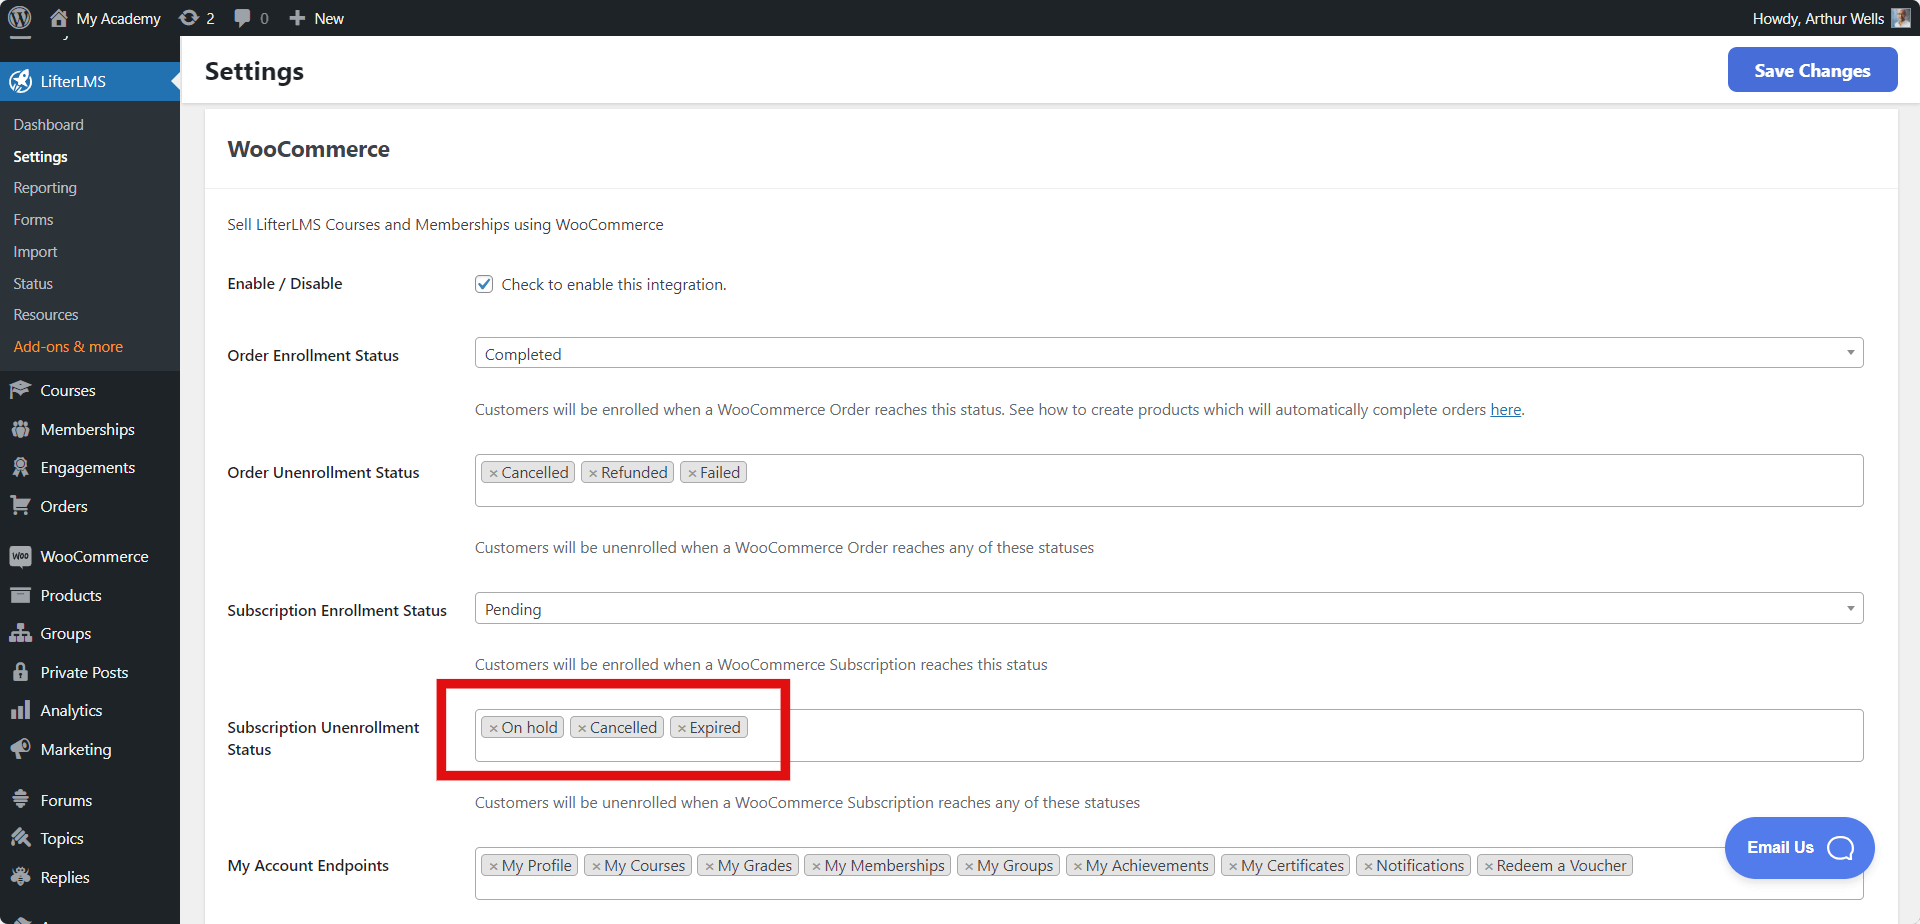This screenshot has height=924, width=1920.
Task: Click the Order Enrollment Status dropdown arrow
Action: (x=1850, y=353)
